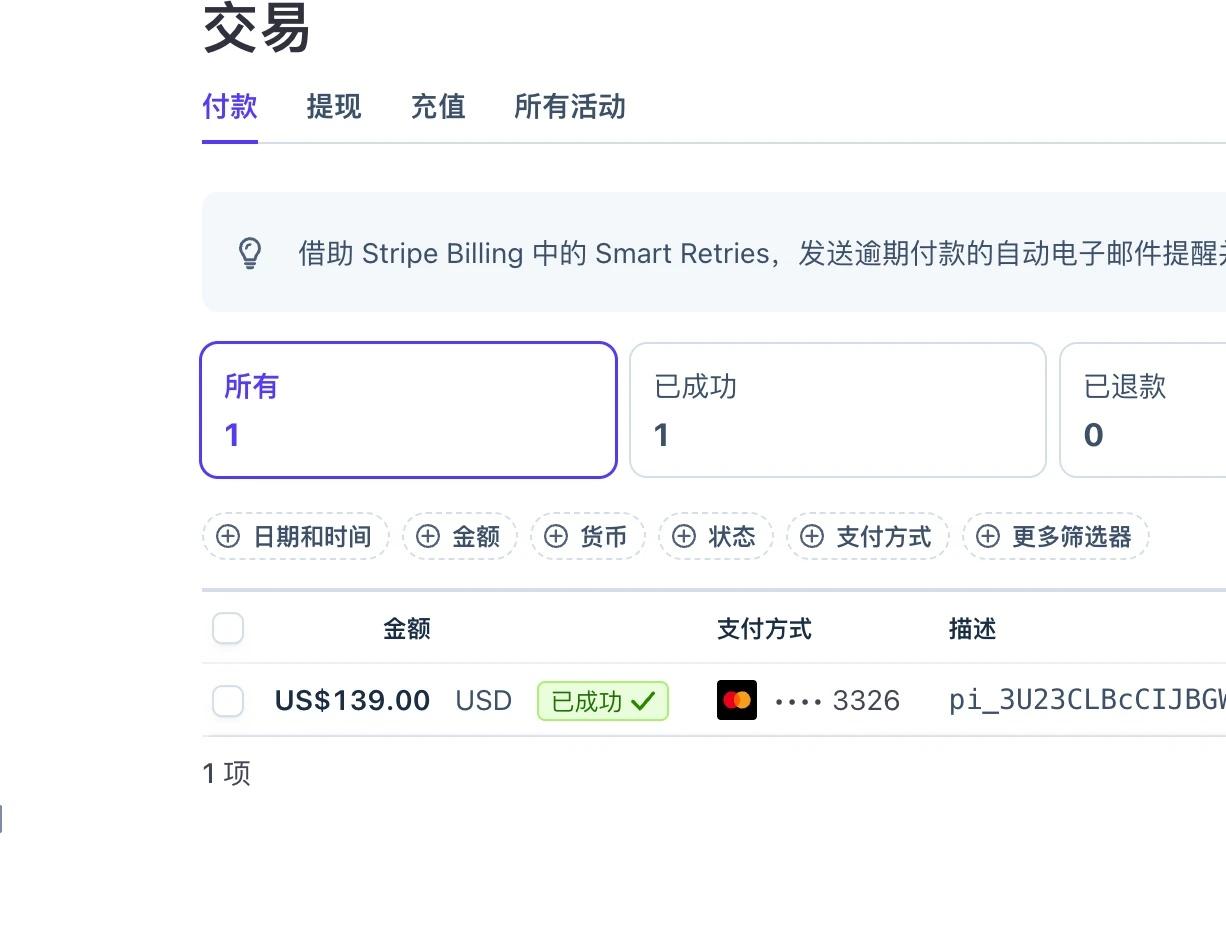This screenshot has height=930, width=1226.
Task: Tick the select-all checkbox in table header
Action: click(x=228, y=629)
